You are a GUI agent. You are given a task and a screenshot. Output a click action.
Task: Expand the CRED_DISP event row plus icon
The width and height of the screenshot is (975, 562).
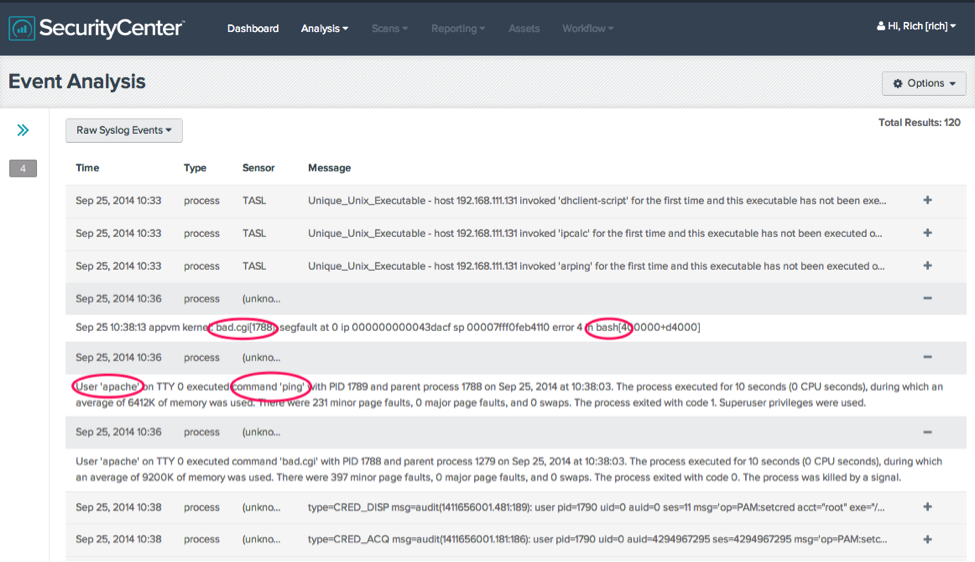point(927,507)
